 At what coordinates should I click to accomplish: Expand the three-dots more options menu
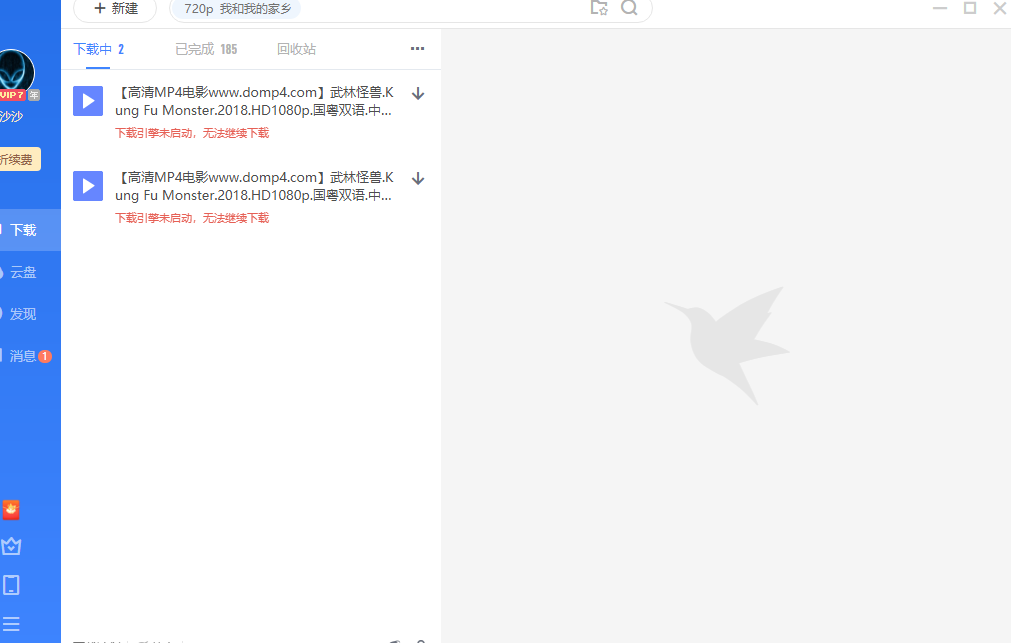(417, 49)
